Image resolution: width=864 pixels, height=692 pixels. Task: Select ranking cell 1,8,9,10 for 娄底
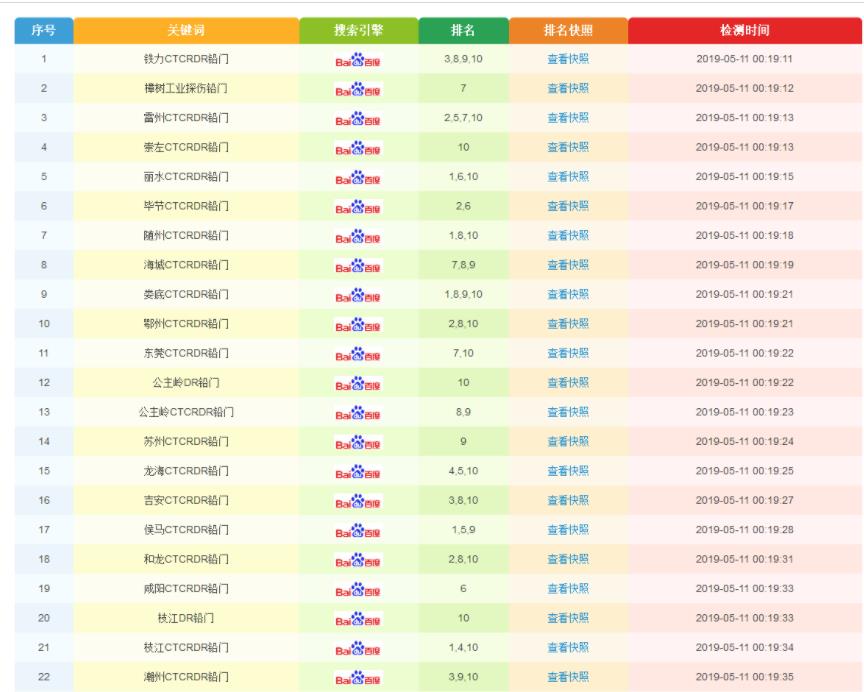click(x=463, y=294)
